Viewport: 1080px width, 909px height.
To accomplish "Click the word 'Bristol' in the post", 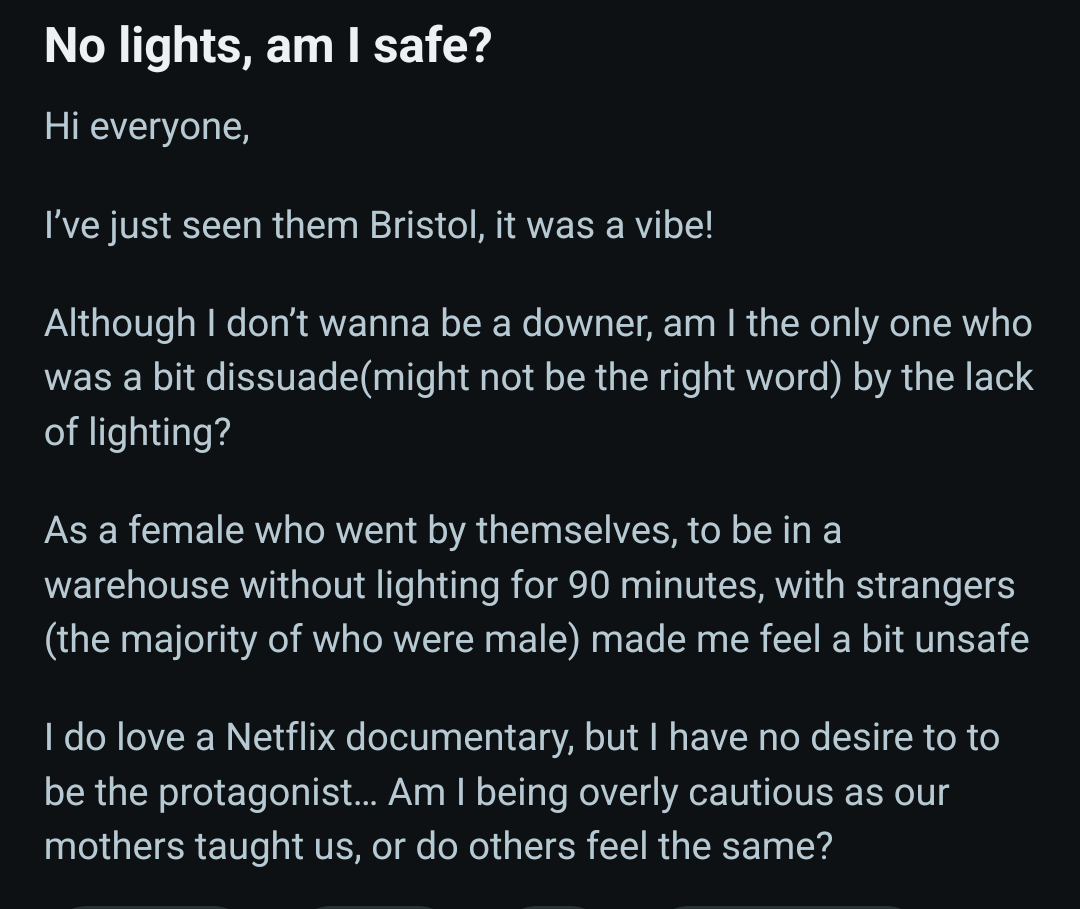I will (424, 225).
